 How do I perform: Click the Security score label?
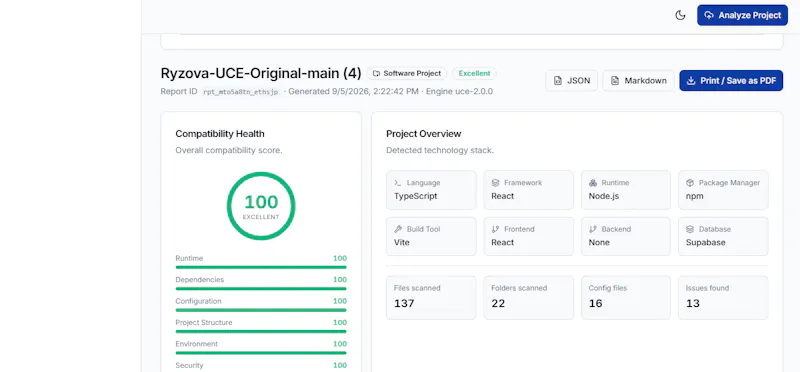tap(189, 365)
